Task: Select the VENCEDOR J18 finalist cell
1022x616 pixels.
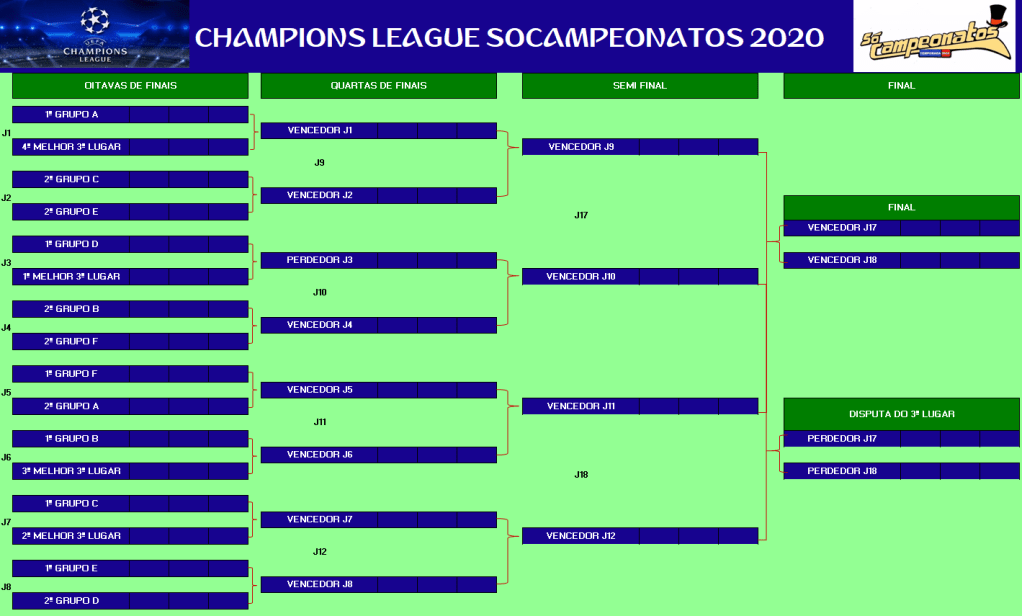Action: [842, 261]
